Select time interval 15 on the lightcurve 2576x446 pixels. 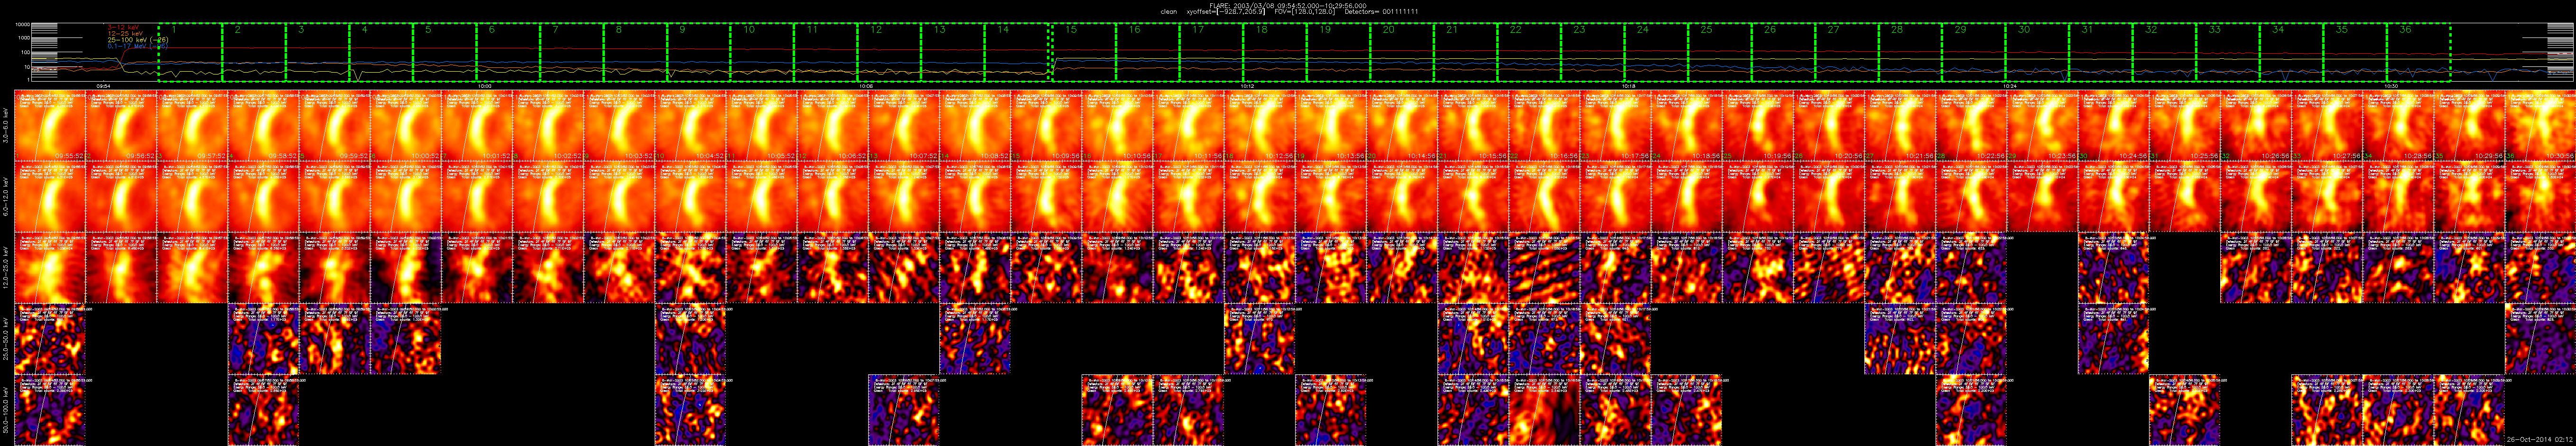[1083, 52]
